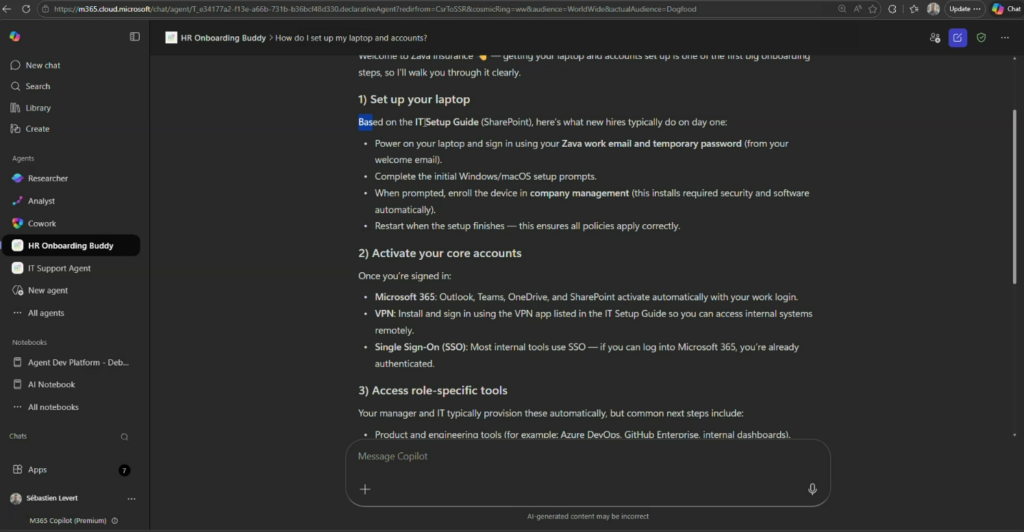This screenshot has height=532, width=1024.
Task: Open the Library page
Action: coord(38,108)
